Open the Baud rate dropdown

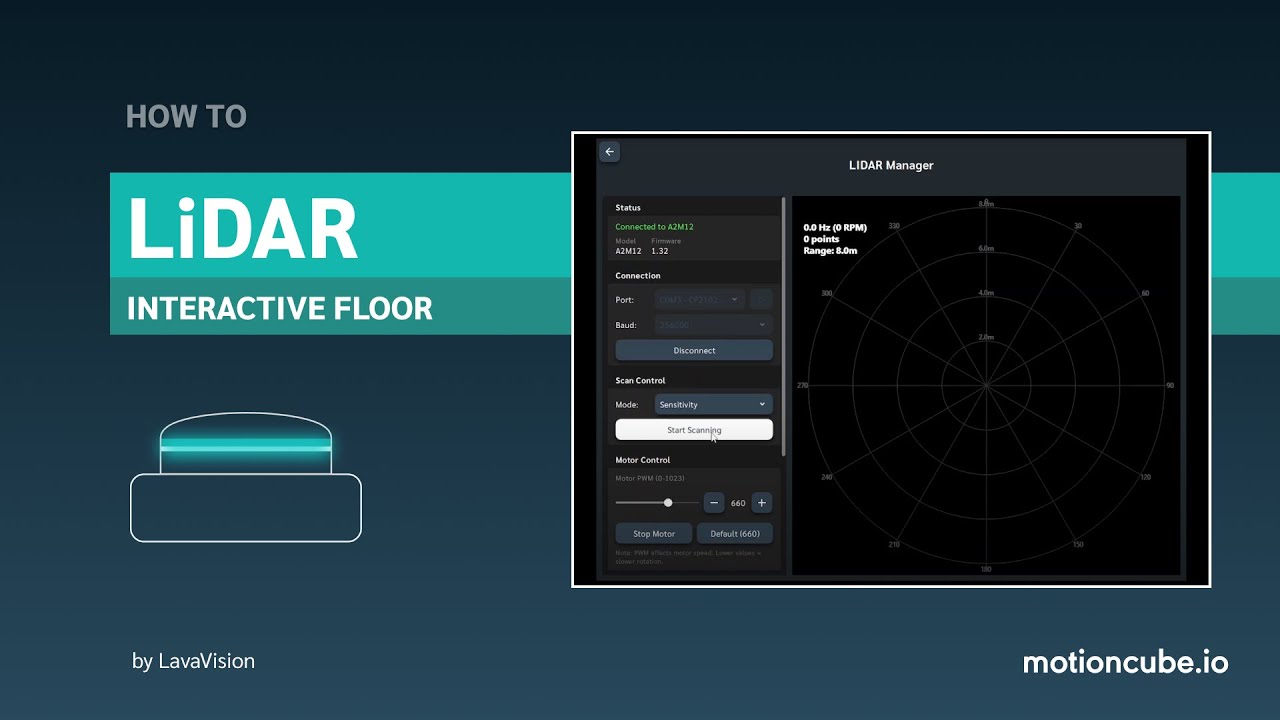(x=714, y=325)
